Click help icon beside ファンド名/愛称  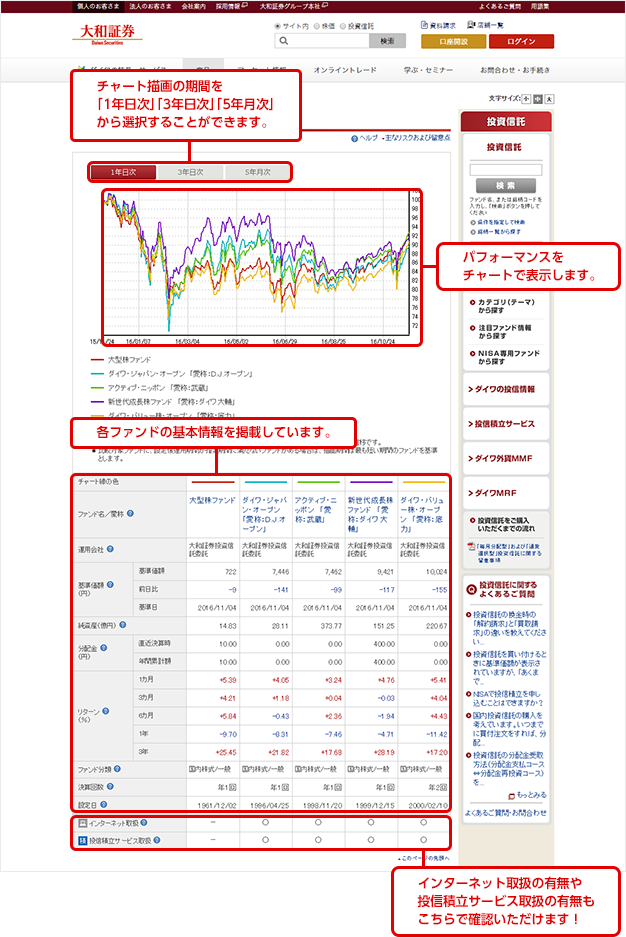130,513
